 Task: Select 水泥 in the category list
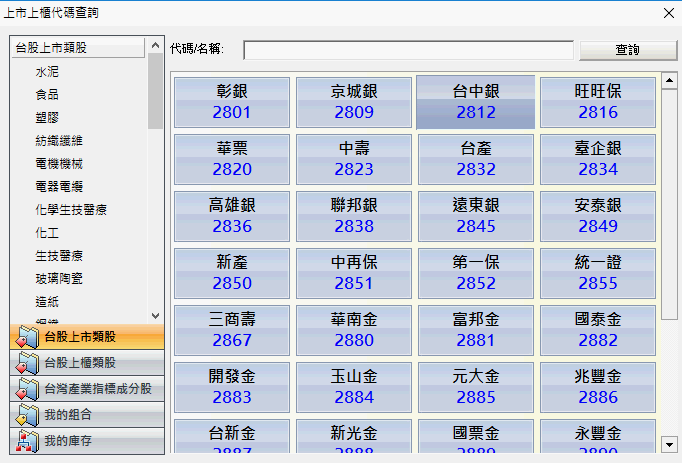pos(47,72)
